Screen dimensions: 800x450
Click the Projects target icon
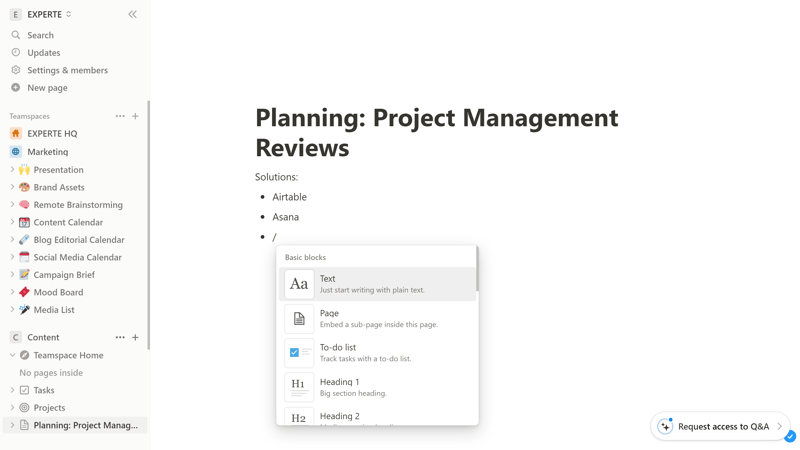coord(24,407)
